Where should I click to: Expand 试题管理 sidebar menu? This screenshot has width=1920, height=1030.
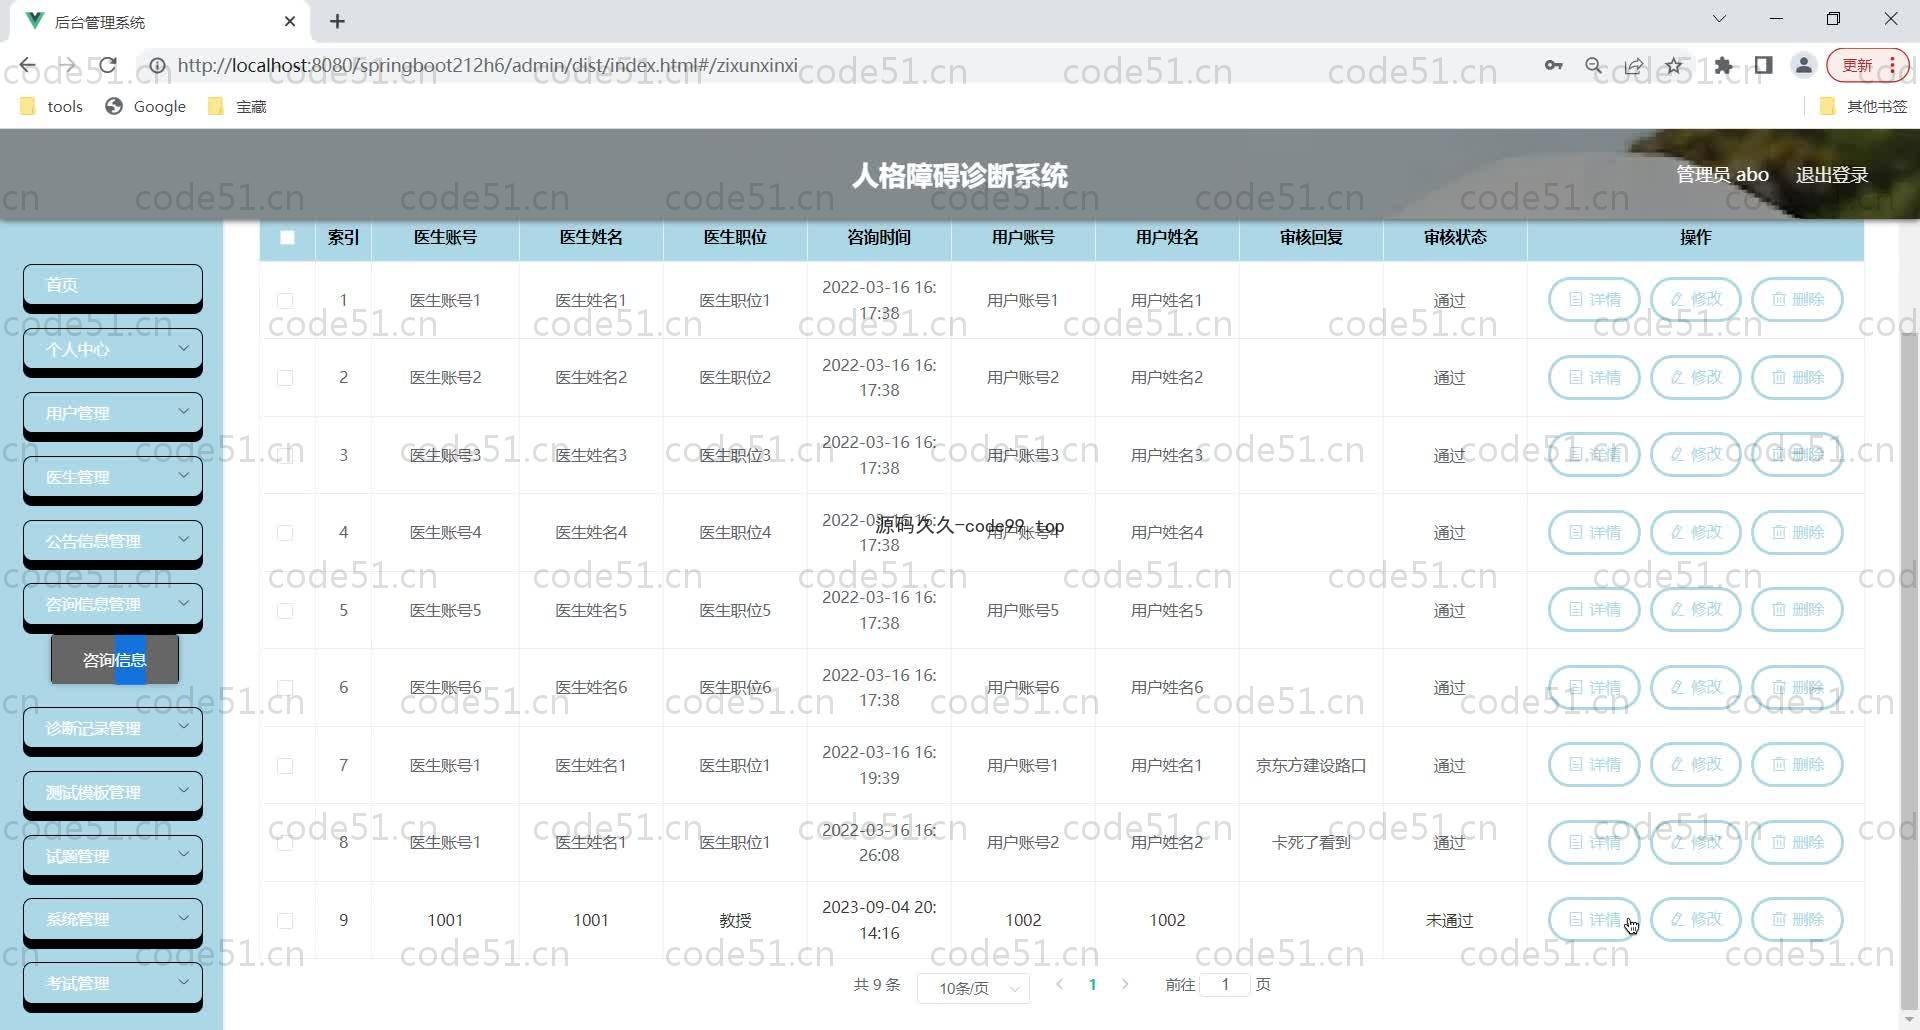coord(113,856)
